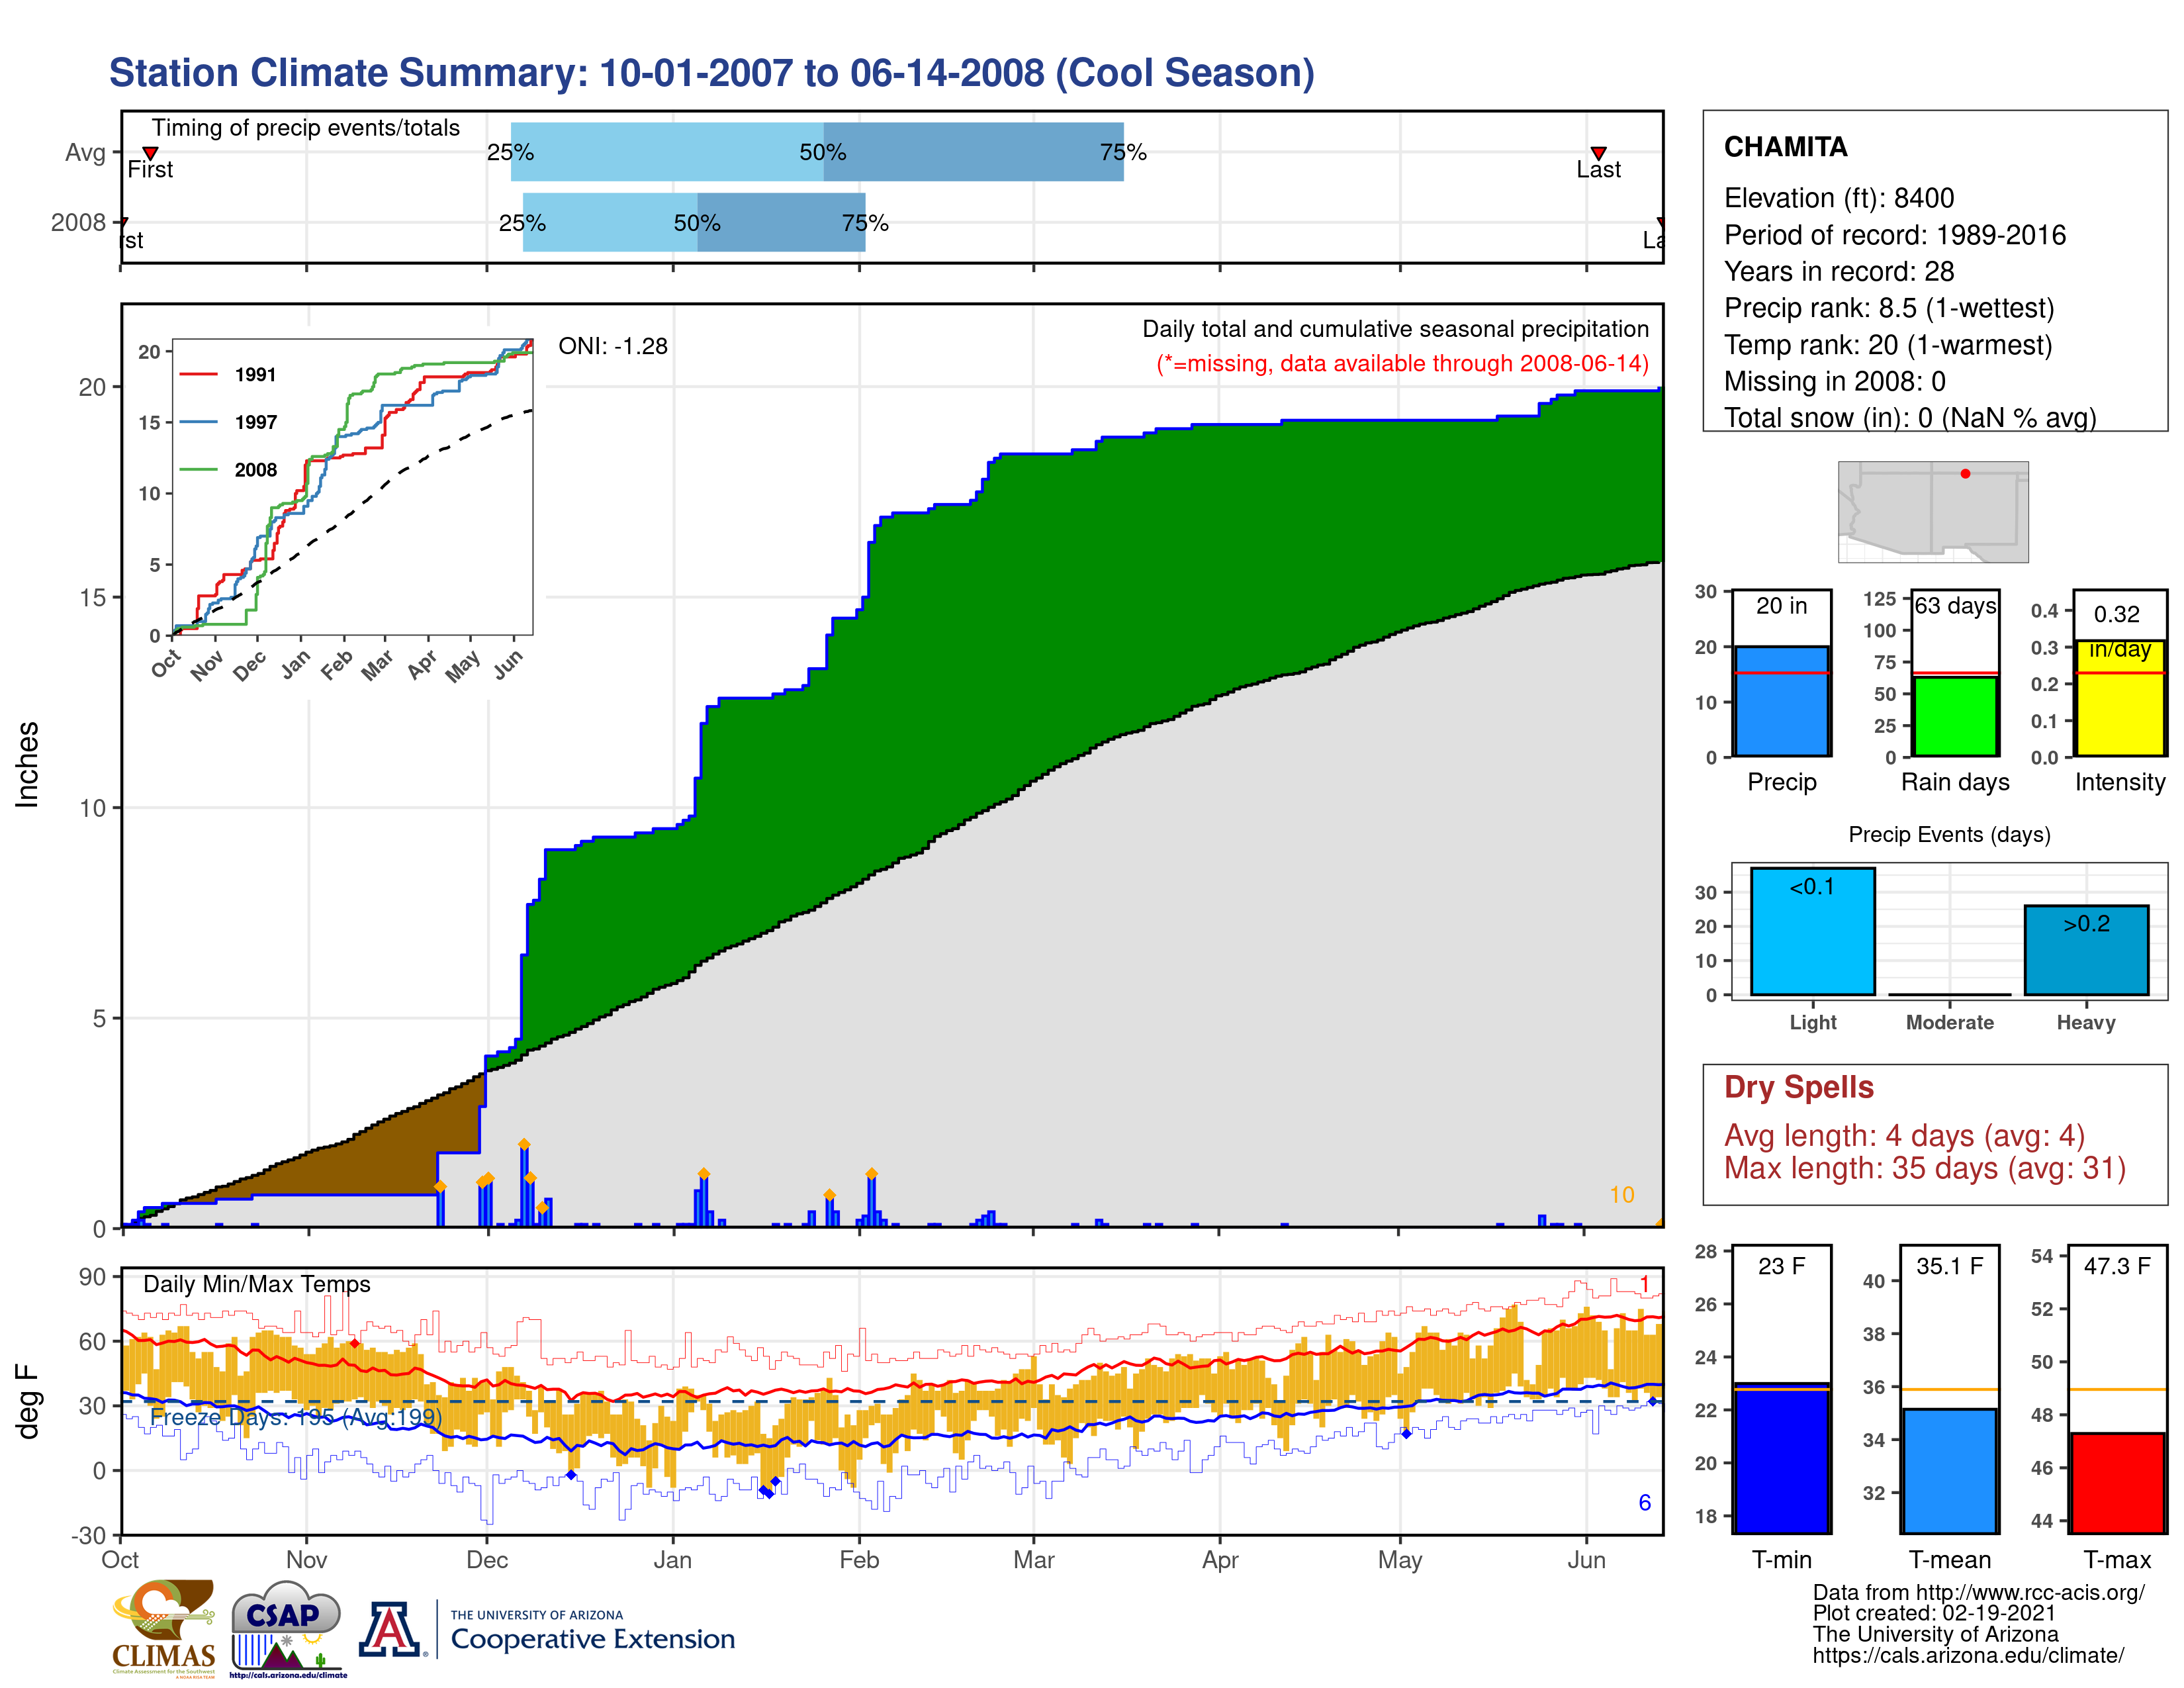Click the dark blue T-min bar
Screen dimensions: 2184x1688
[1781, 1458]
